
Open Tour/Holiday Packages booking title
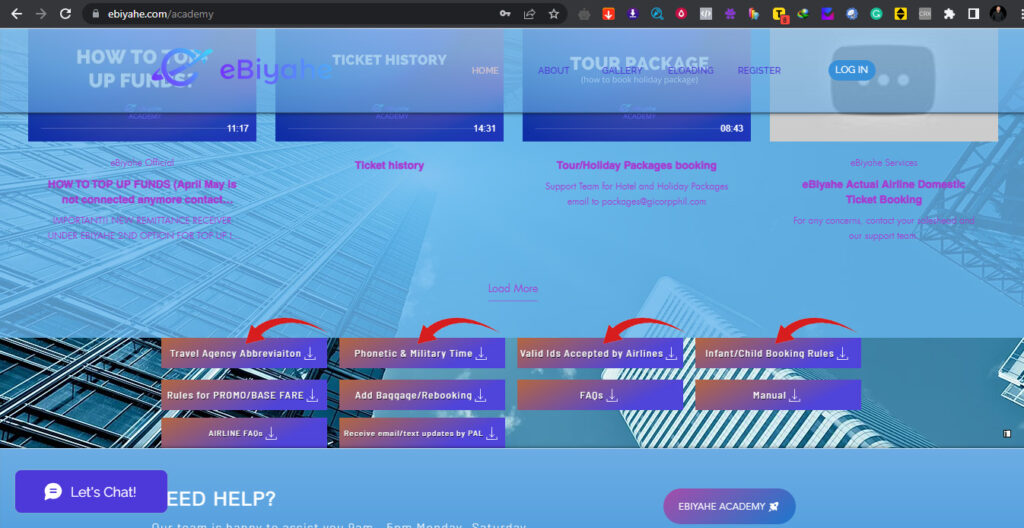[x=636, y=165]
